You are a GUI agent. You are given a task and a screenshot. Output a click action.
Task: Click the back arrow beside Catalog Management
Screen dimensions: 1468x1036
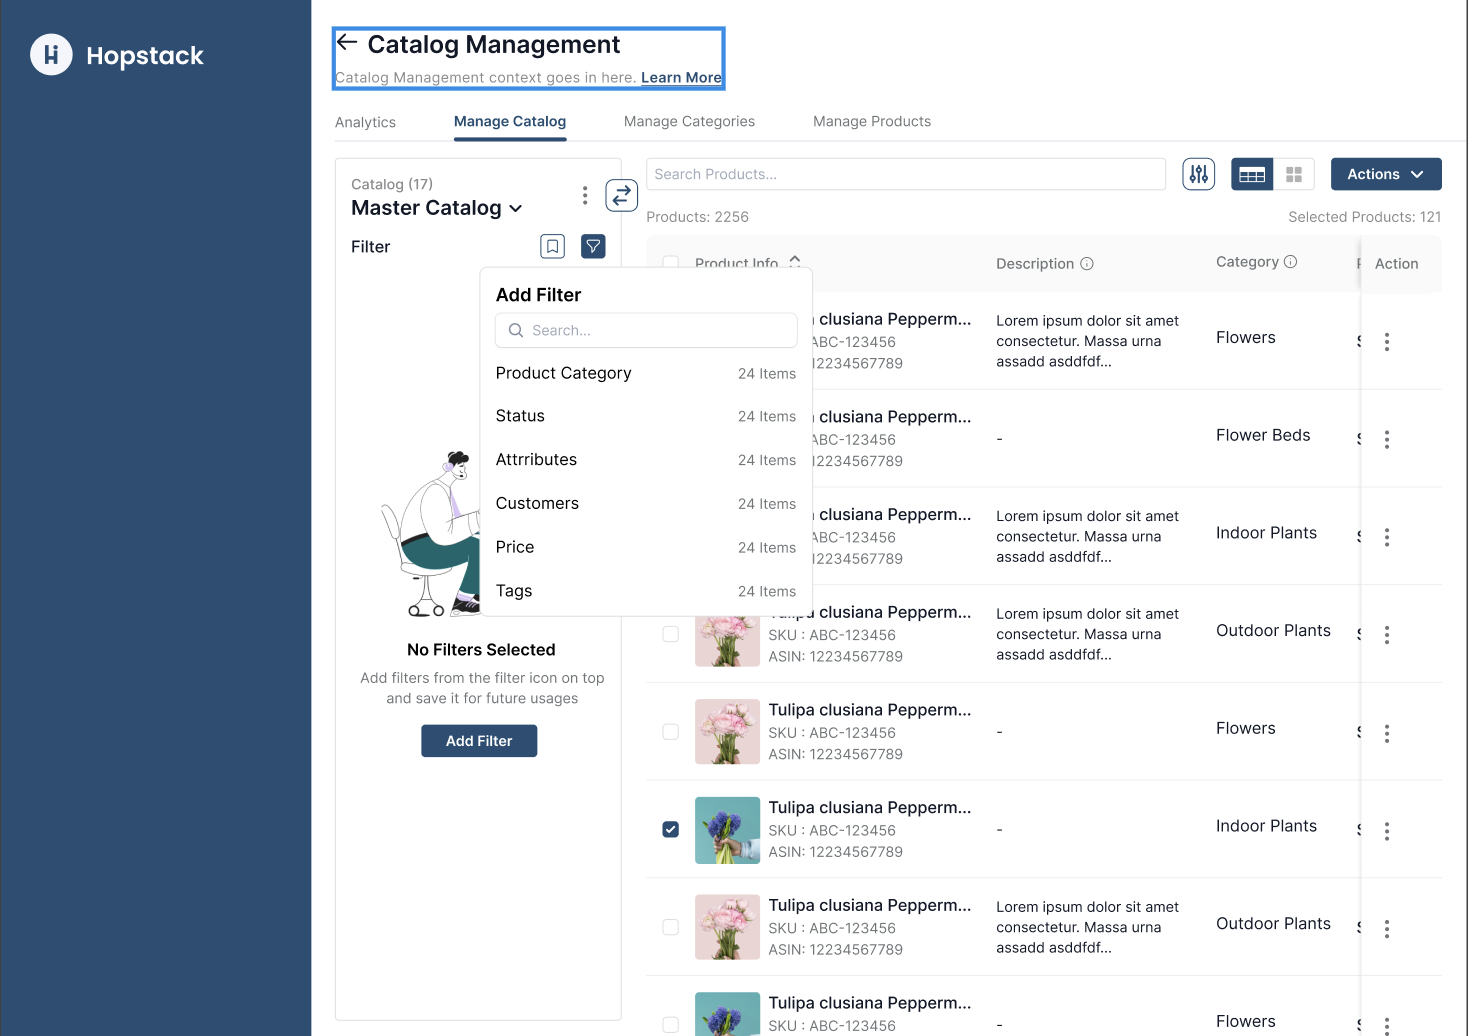point(347,43)
